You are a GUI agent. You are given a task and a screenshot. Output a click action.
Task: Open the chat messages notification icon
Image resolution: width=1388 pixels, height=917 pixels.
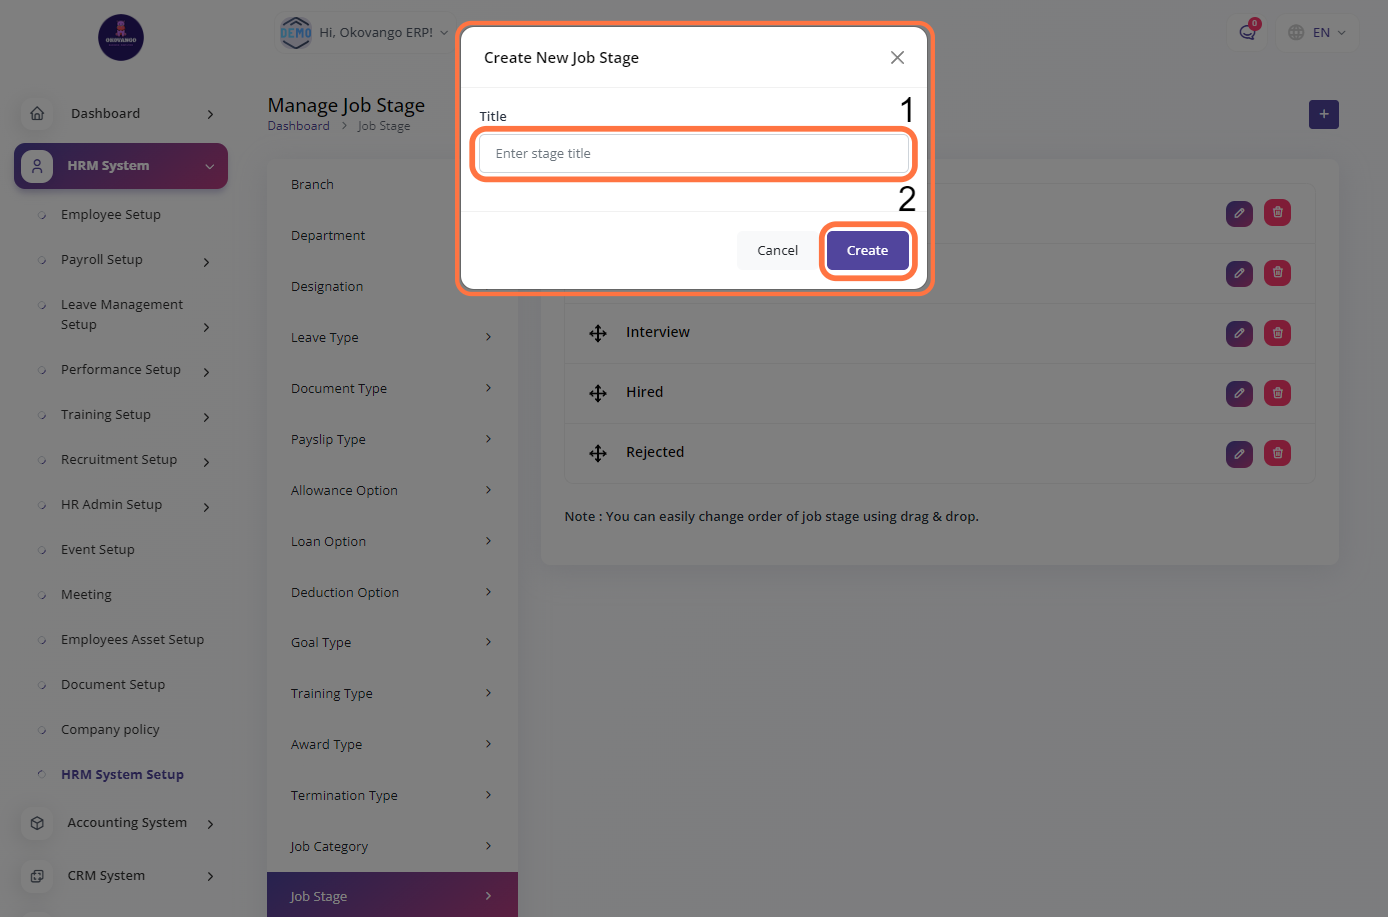pyautogui.click(x=1247, y=32)
